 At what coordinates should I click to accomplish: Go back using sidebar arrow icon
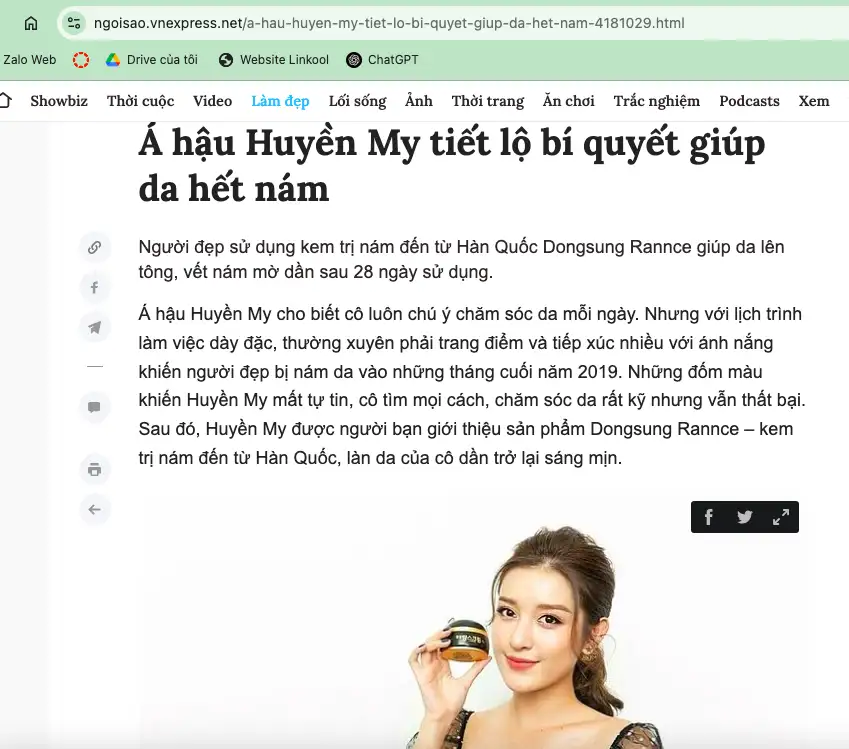[x=94, y=510]
